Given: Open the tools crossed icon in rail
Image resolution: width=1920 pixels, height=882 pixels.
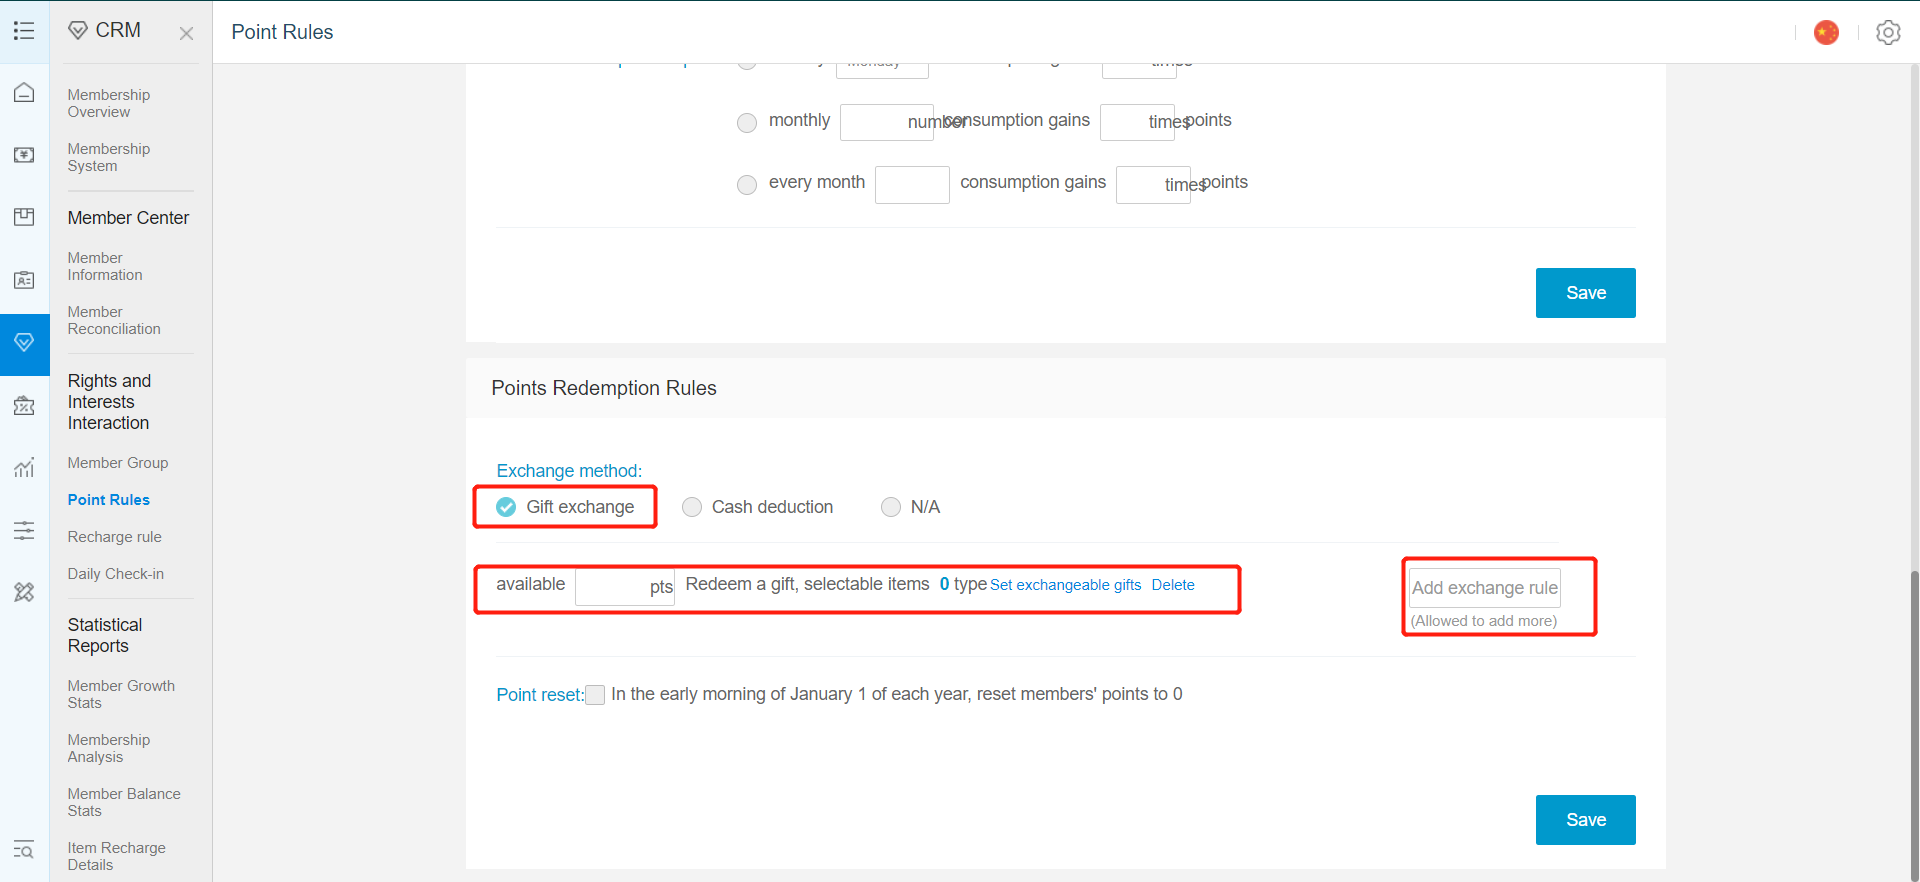Looking at the screenshot, I should [x=24, y=592].
